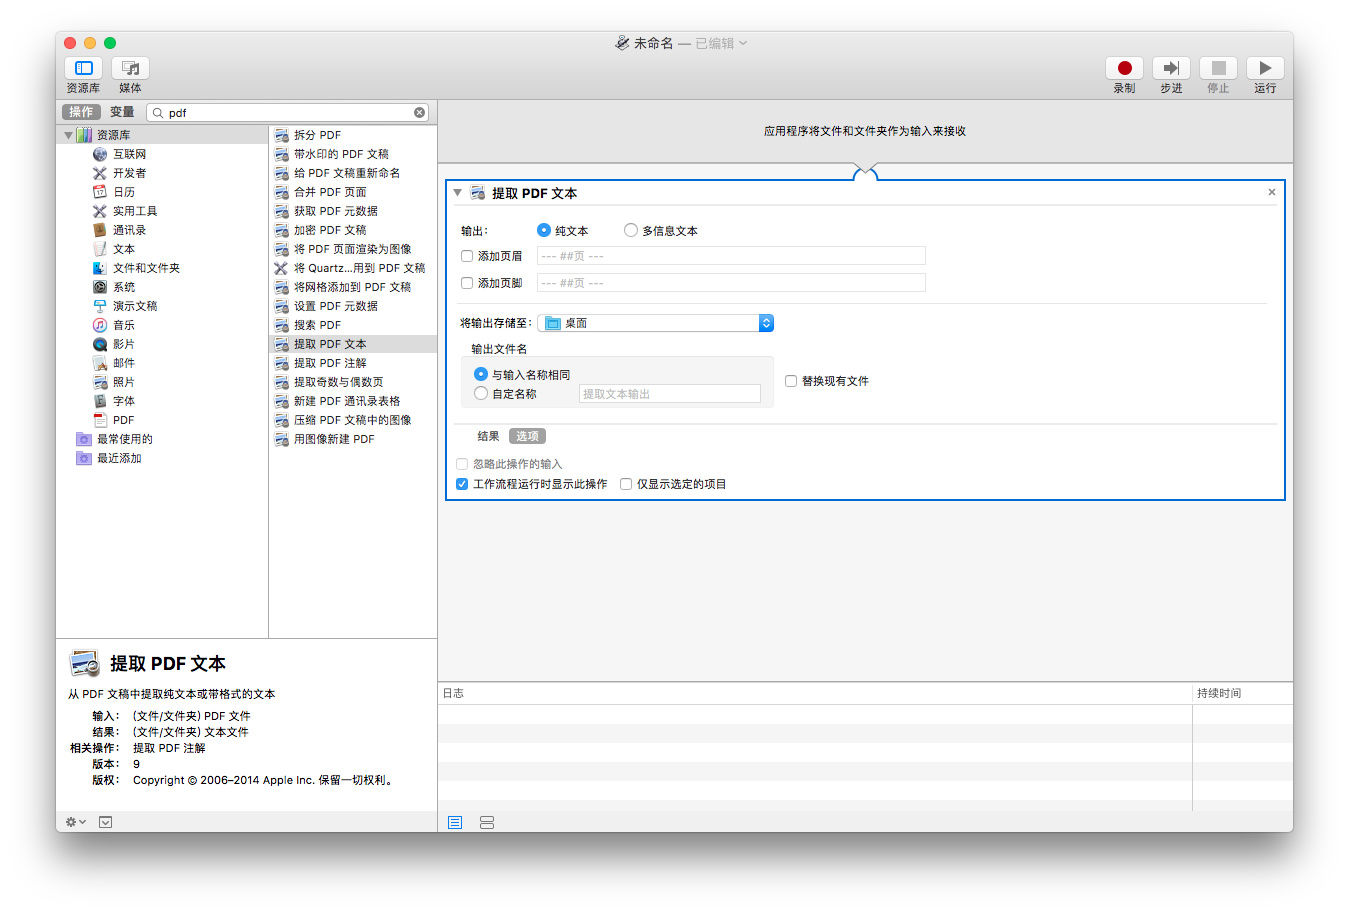The image size is (1349, 912).
Task: Choose 纯文本 output option
Action: (x=544, y=230)
